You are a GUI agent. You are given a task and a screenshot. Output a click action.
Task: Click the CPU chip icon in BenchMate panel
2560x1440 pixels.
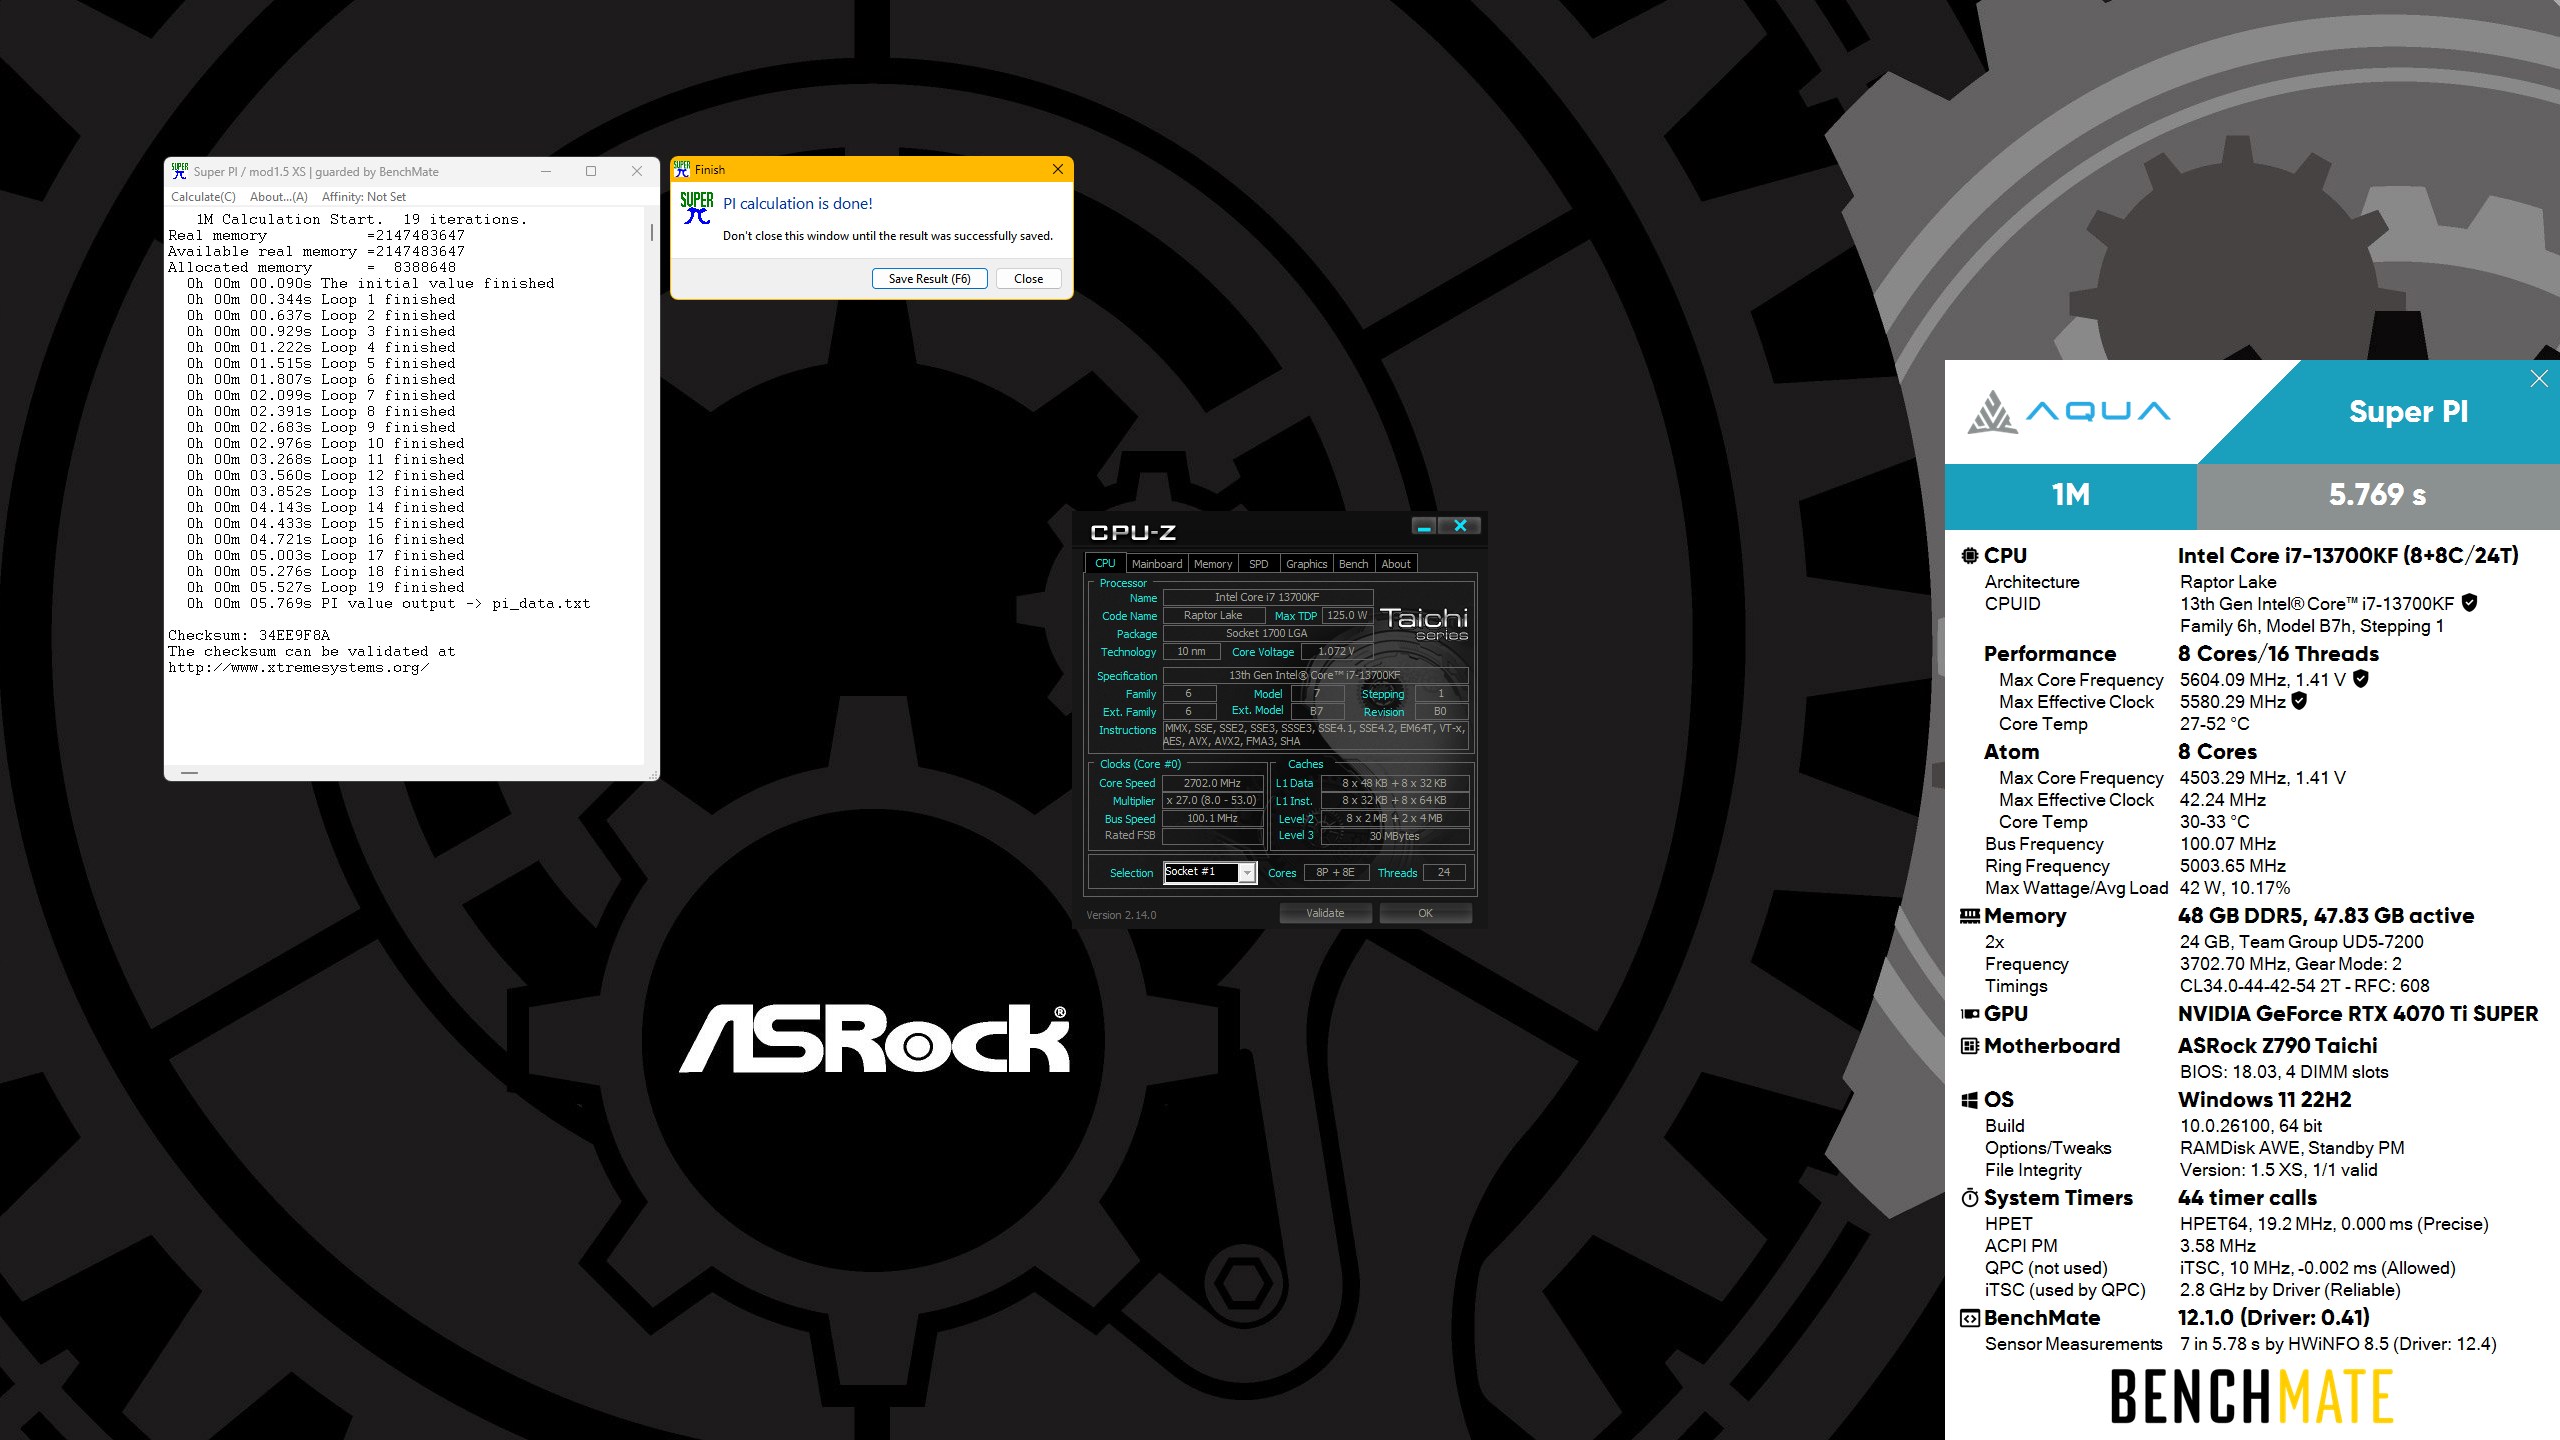coord(1970,555)
